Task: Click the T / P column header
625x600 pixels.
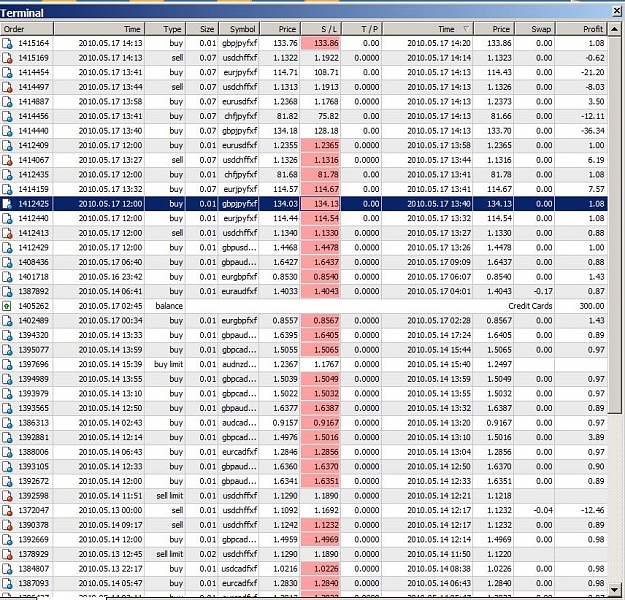Action: [362, 29]
